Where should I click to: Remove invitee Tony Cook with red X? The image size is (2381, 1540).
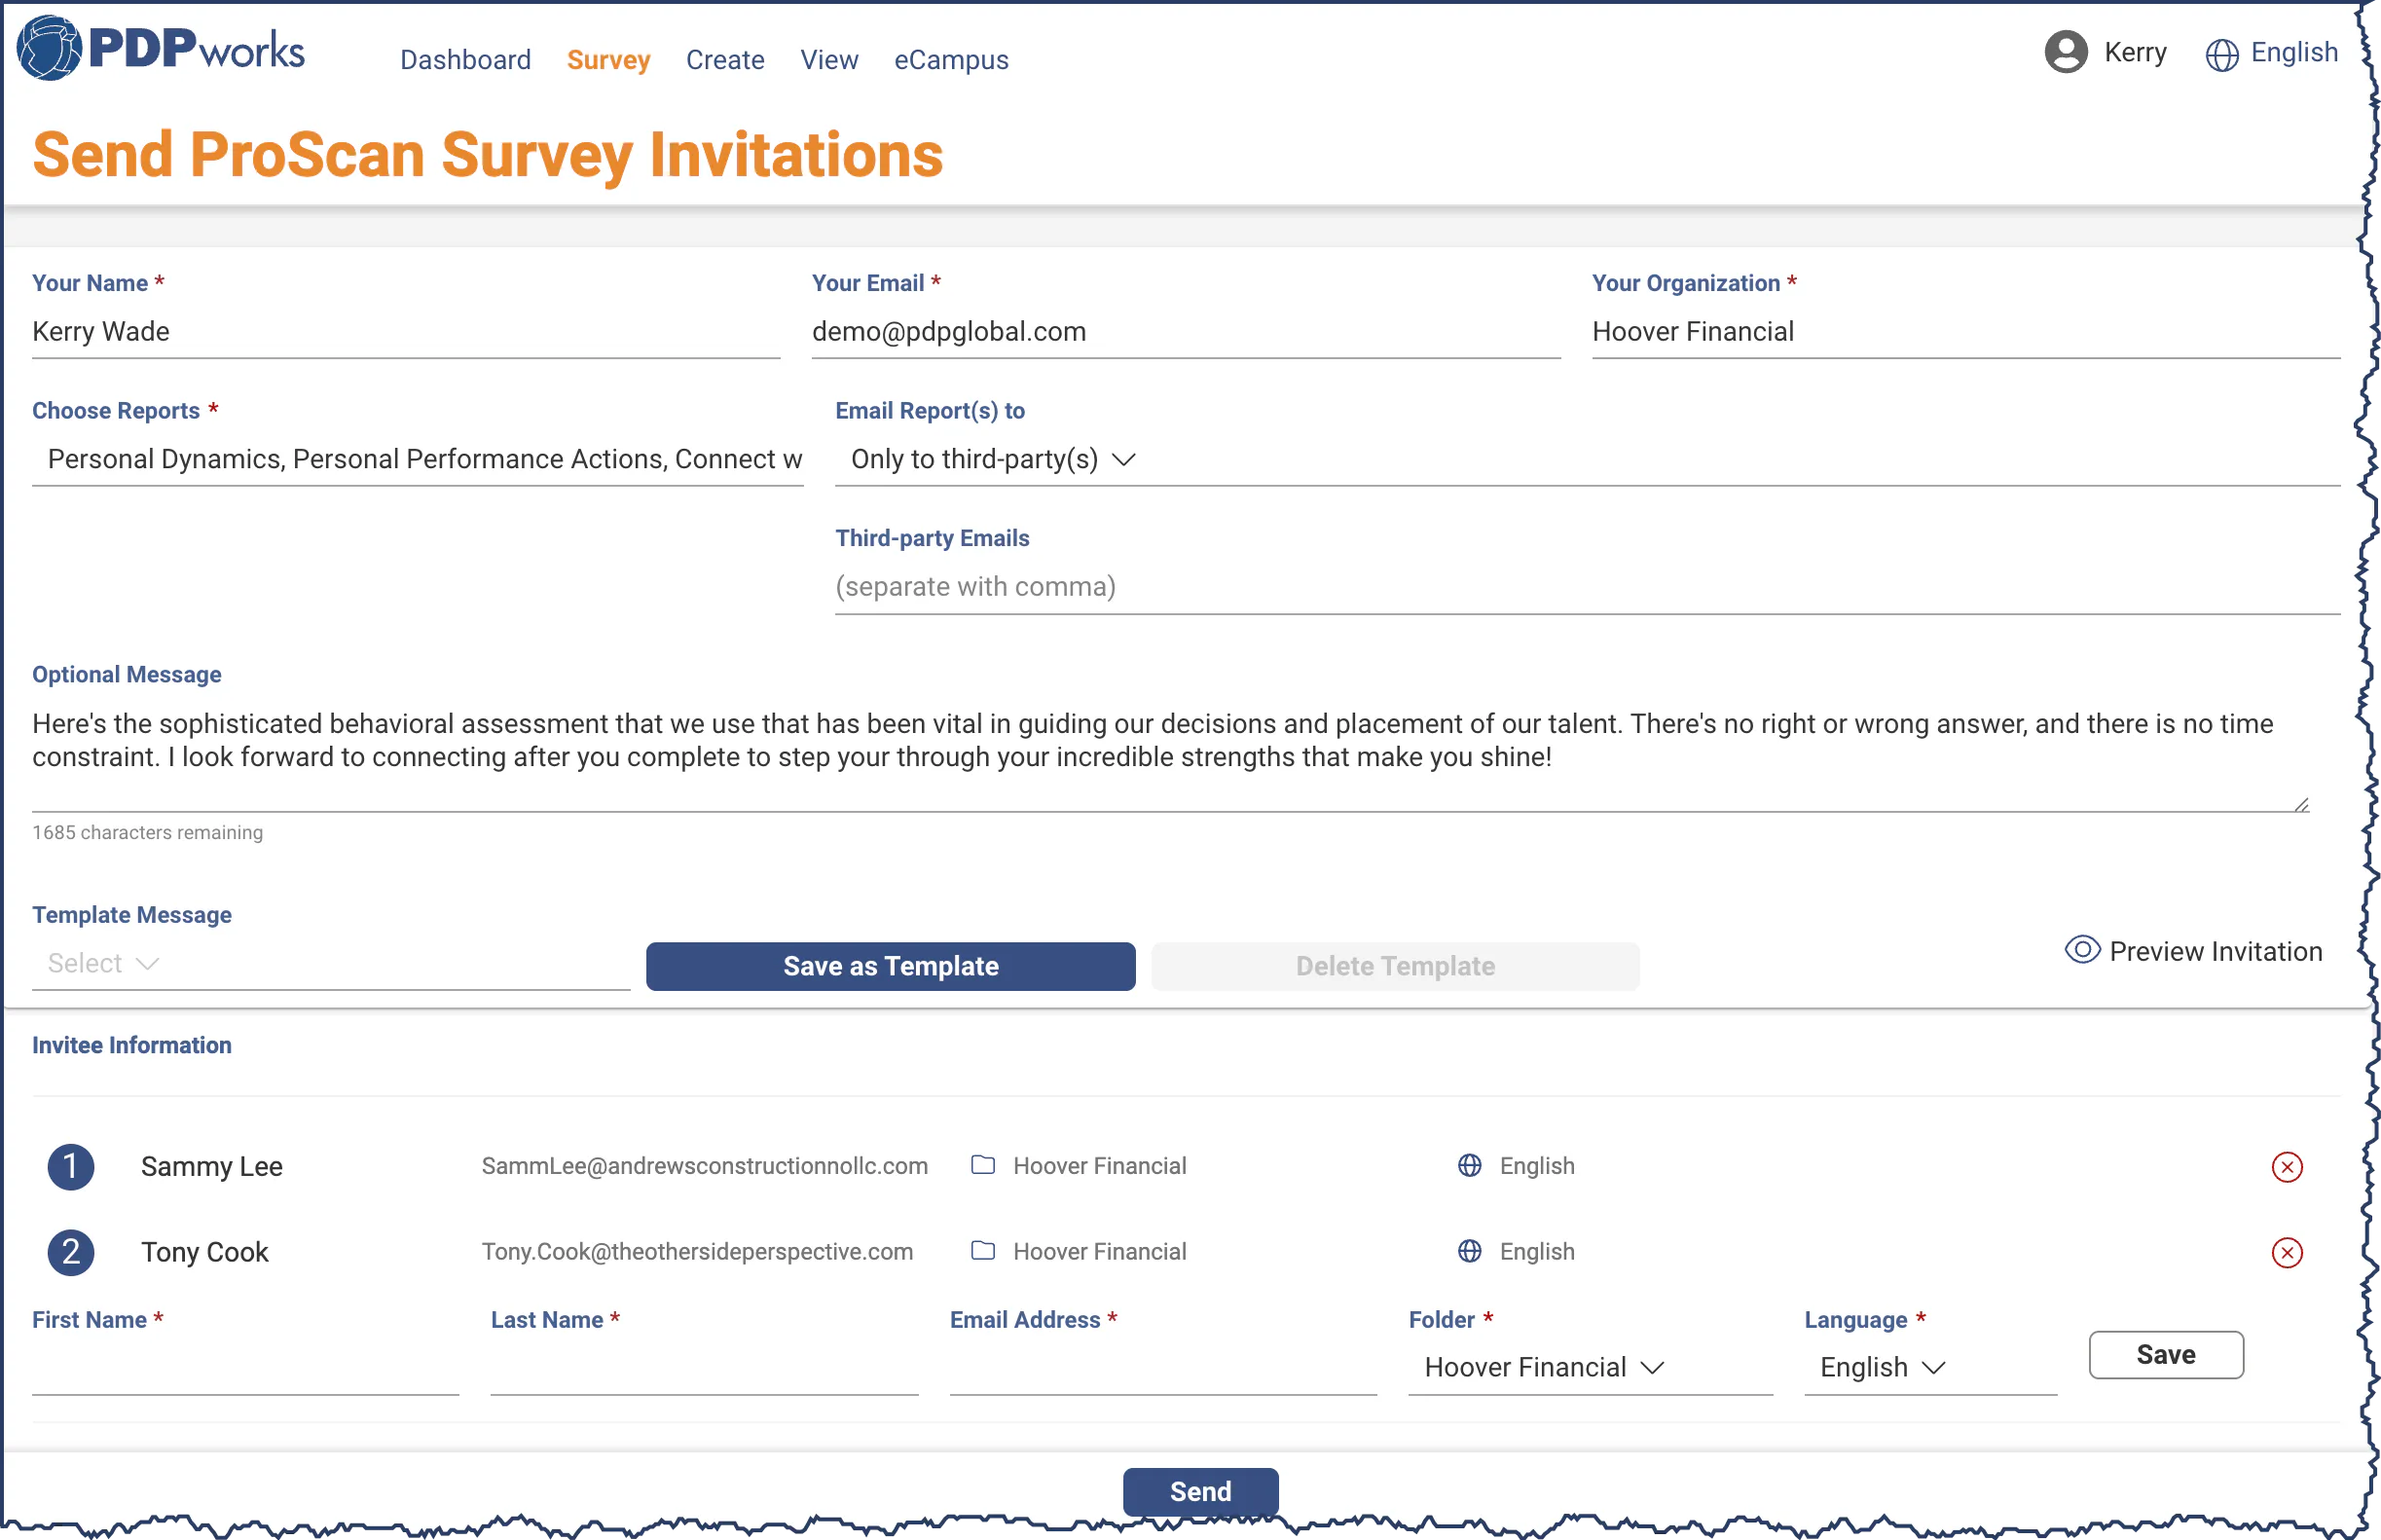pos(2286,1253)
